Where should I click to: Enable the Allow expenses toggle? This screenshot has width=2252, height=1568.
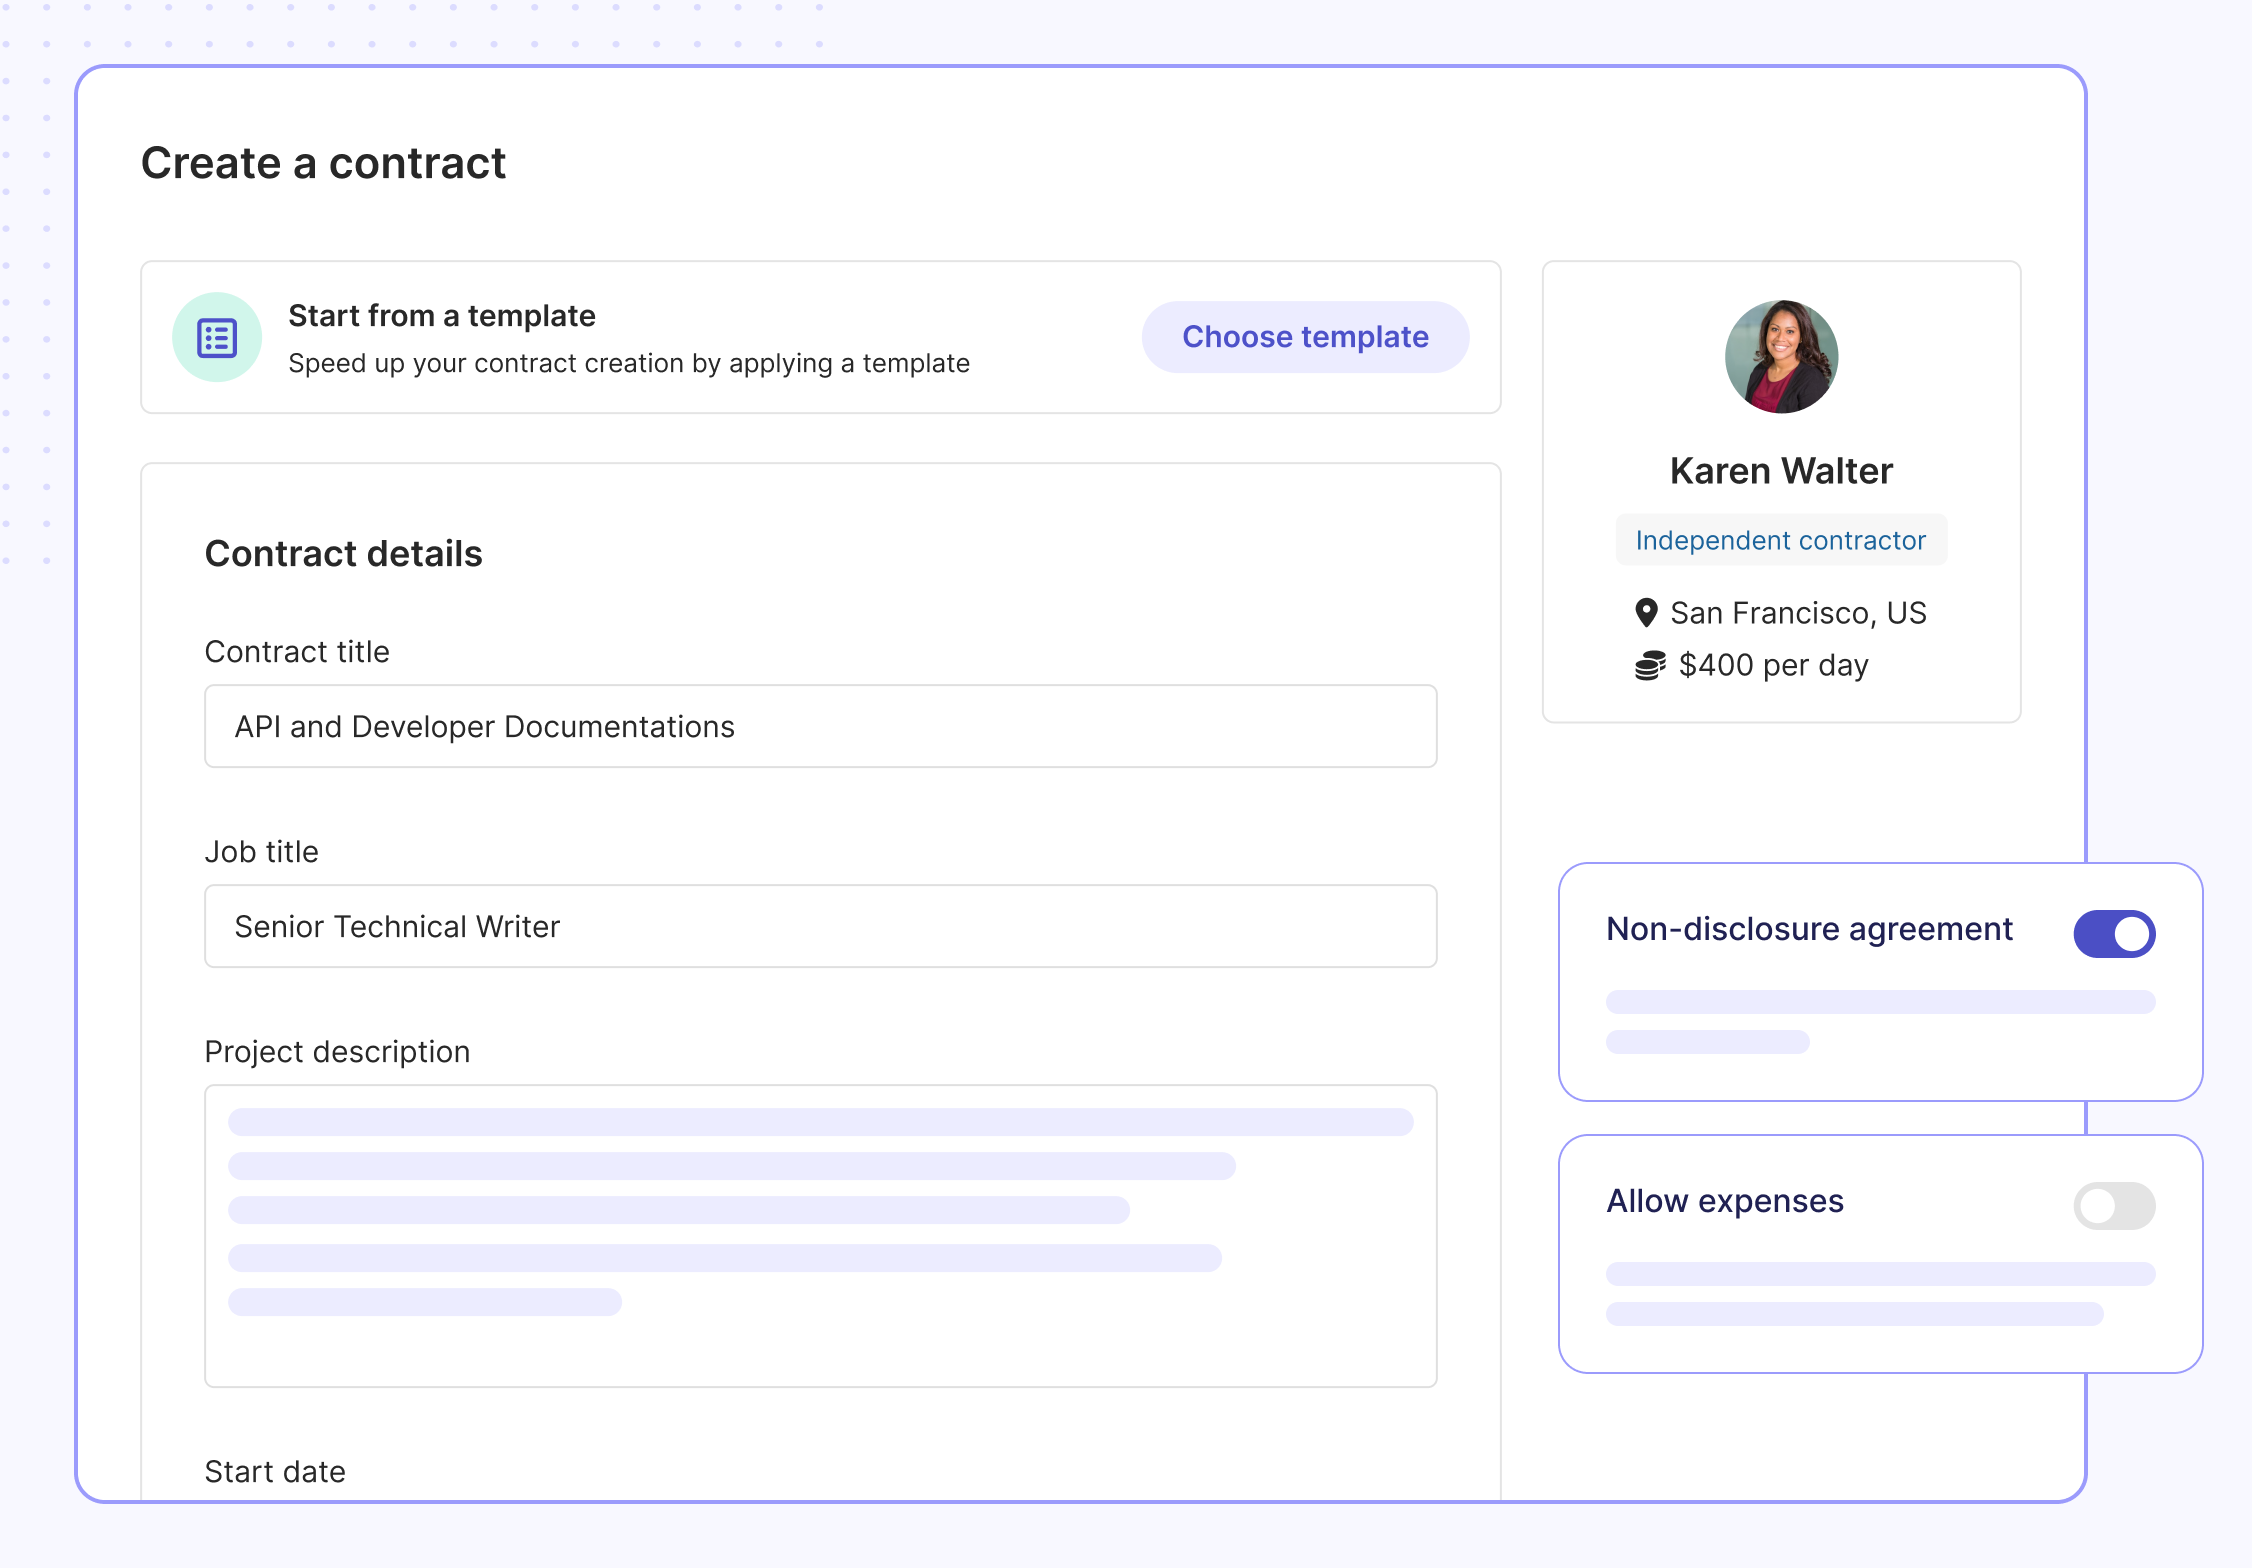(x=2114, y=1206)
